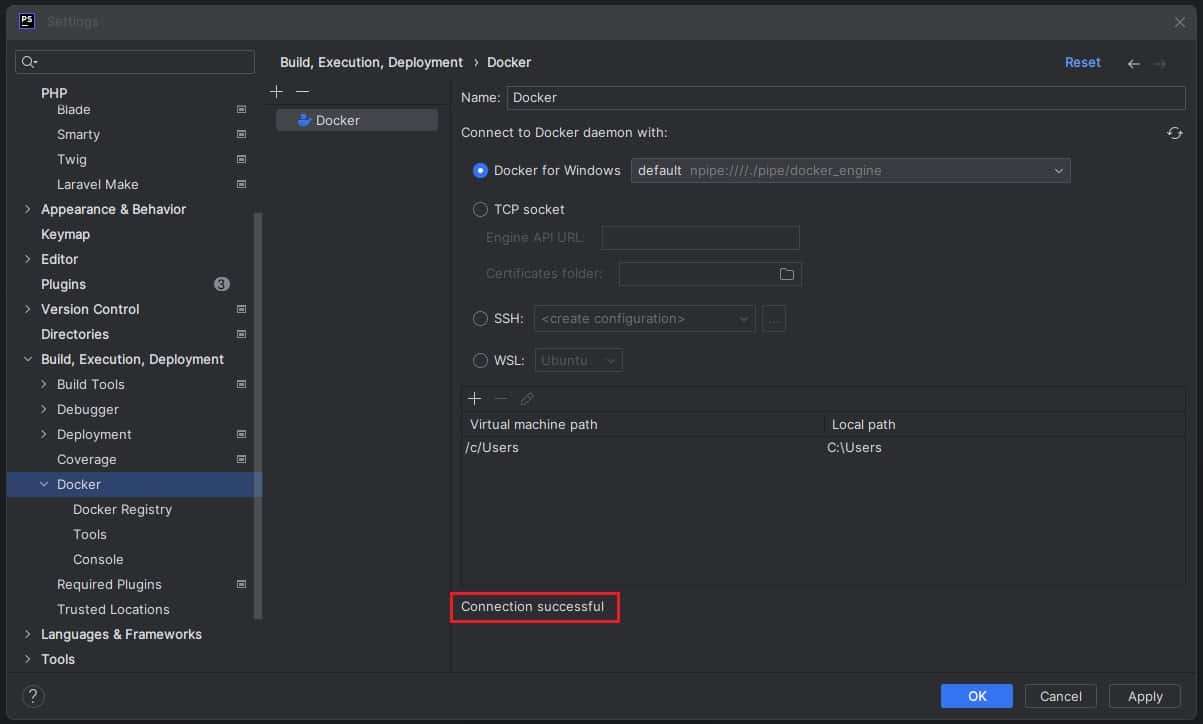Image resolution: width=1203 pixels, height=724 pixels.
Task: Refresh Docker daemon connection icon
Action: pos(1175,133)
